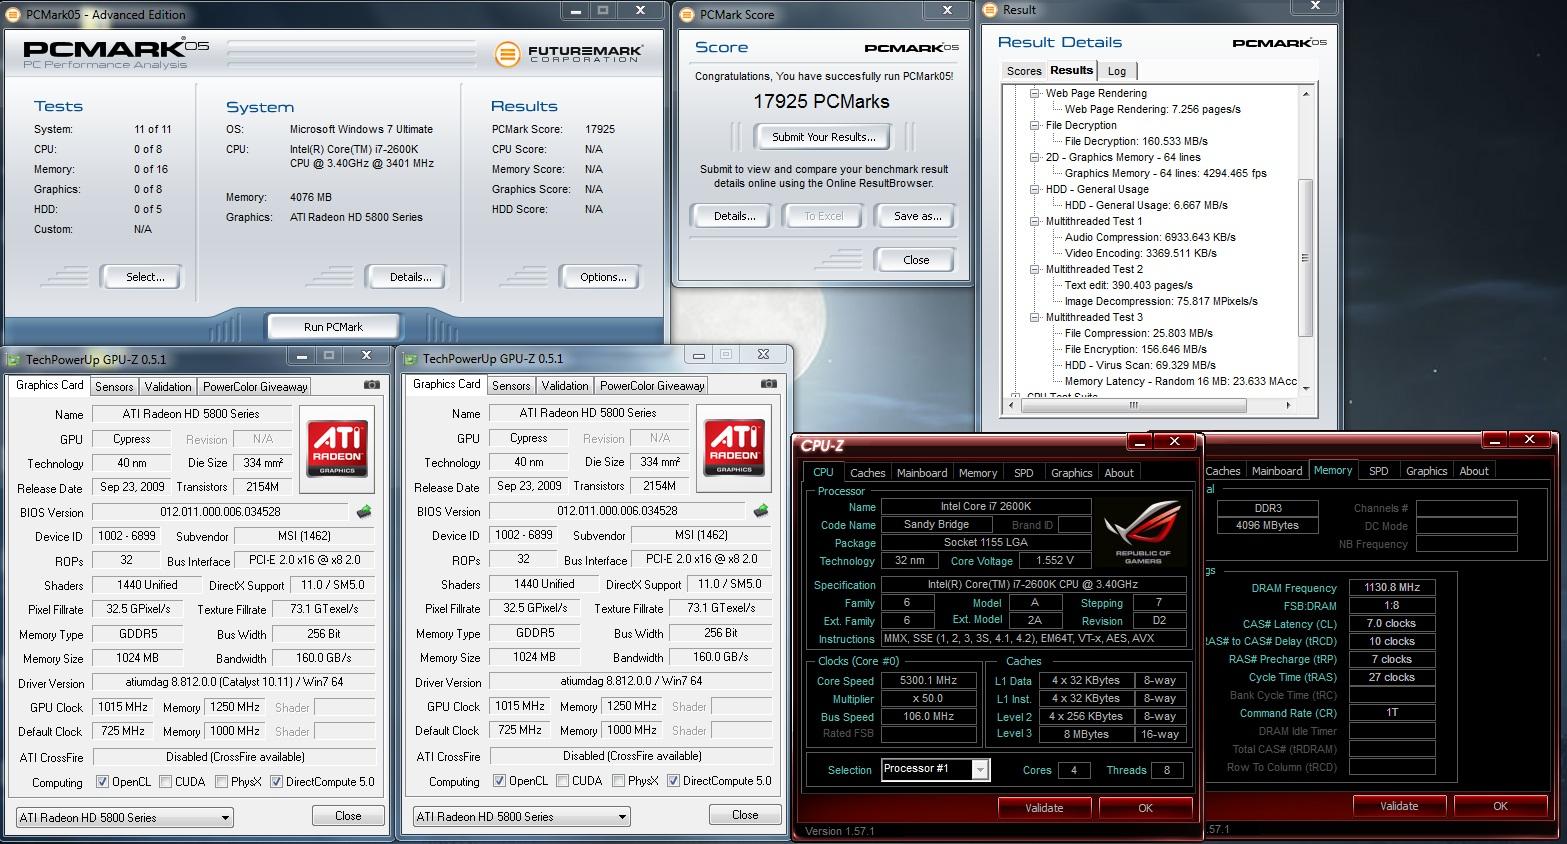The width and height of the screenshot is (1567, 844).
Task: Toggle CUDA checkbox in left GPU-Z window
Action: (166, 782)
